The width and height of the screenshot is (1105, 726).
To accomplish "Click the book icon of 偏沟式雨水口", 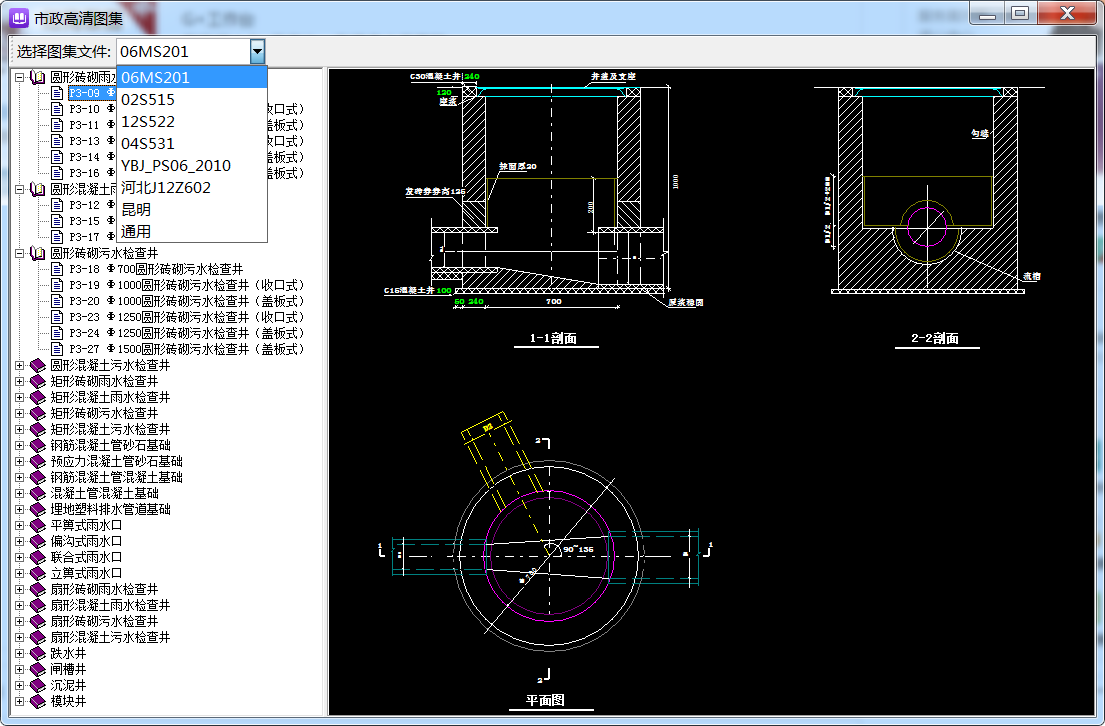I will (37, 541).
